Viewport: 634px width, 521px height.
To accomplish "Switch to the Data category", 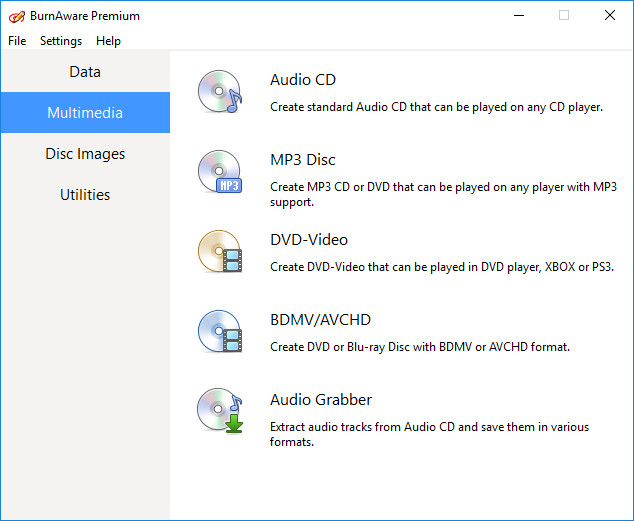I will click(x=85, y=72).
